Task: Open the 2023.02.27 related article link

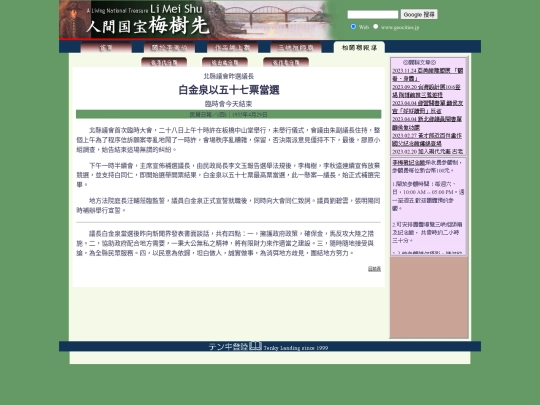Action: [x=427, y=139]
